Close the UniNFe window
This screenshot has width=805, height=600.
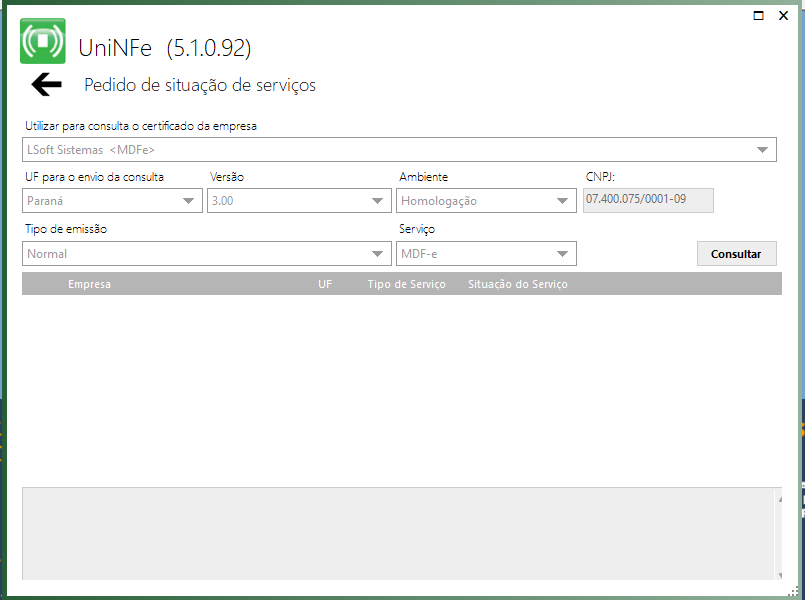pyautogui.click(x=783, y=15)
